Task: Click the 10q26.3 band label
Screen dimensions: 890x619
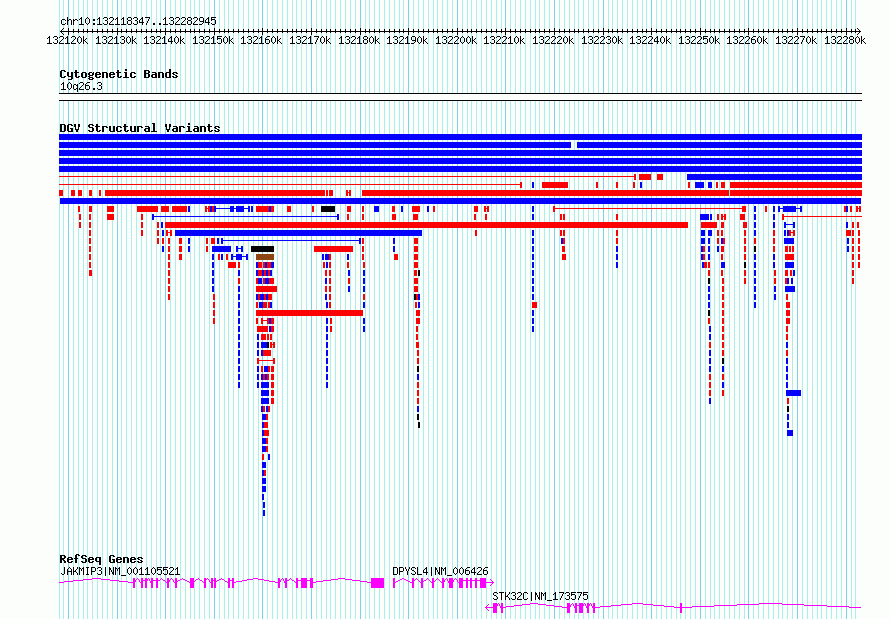Action: 81,86
